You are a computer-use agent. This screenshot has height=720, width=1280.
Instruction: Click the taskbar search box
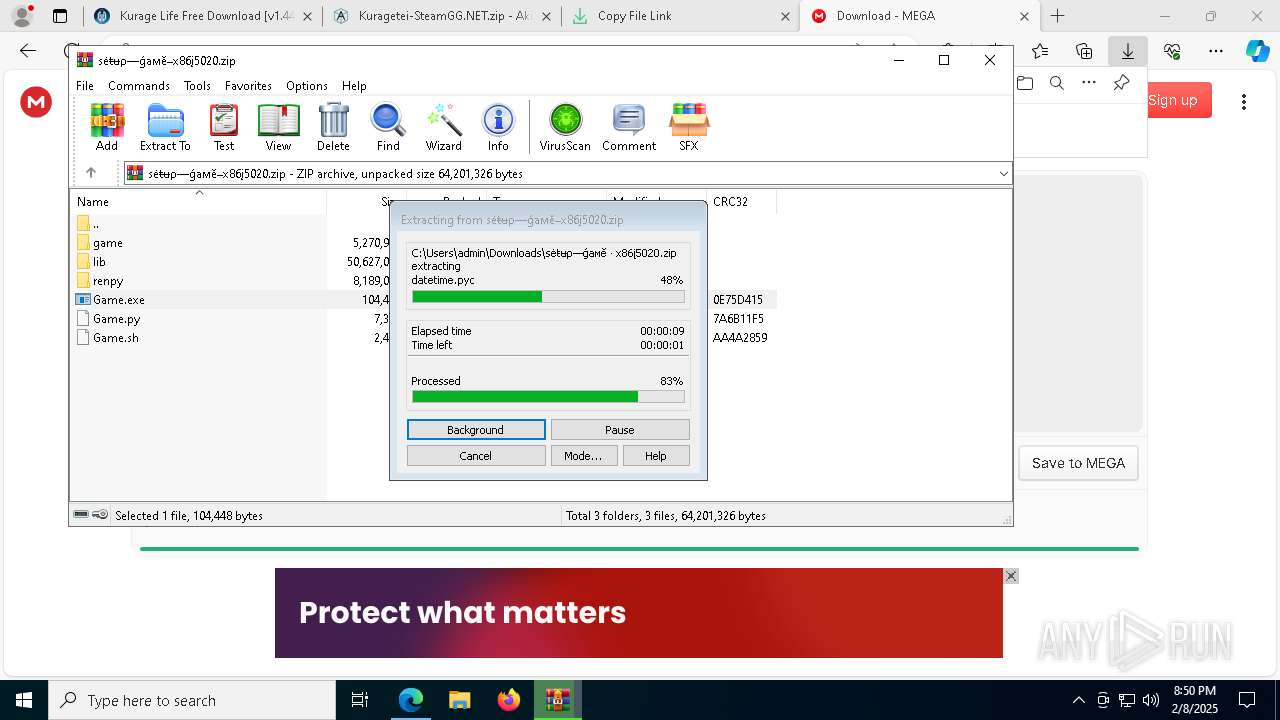(192, 700)
